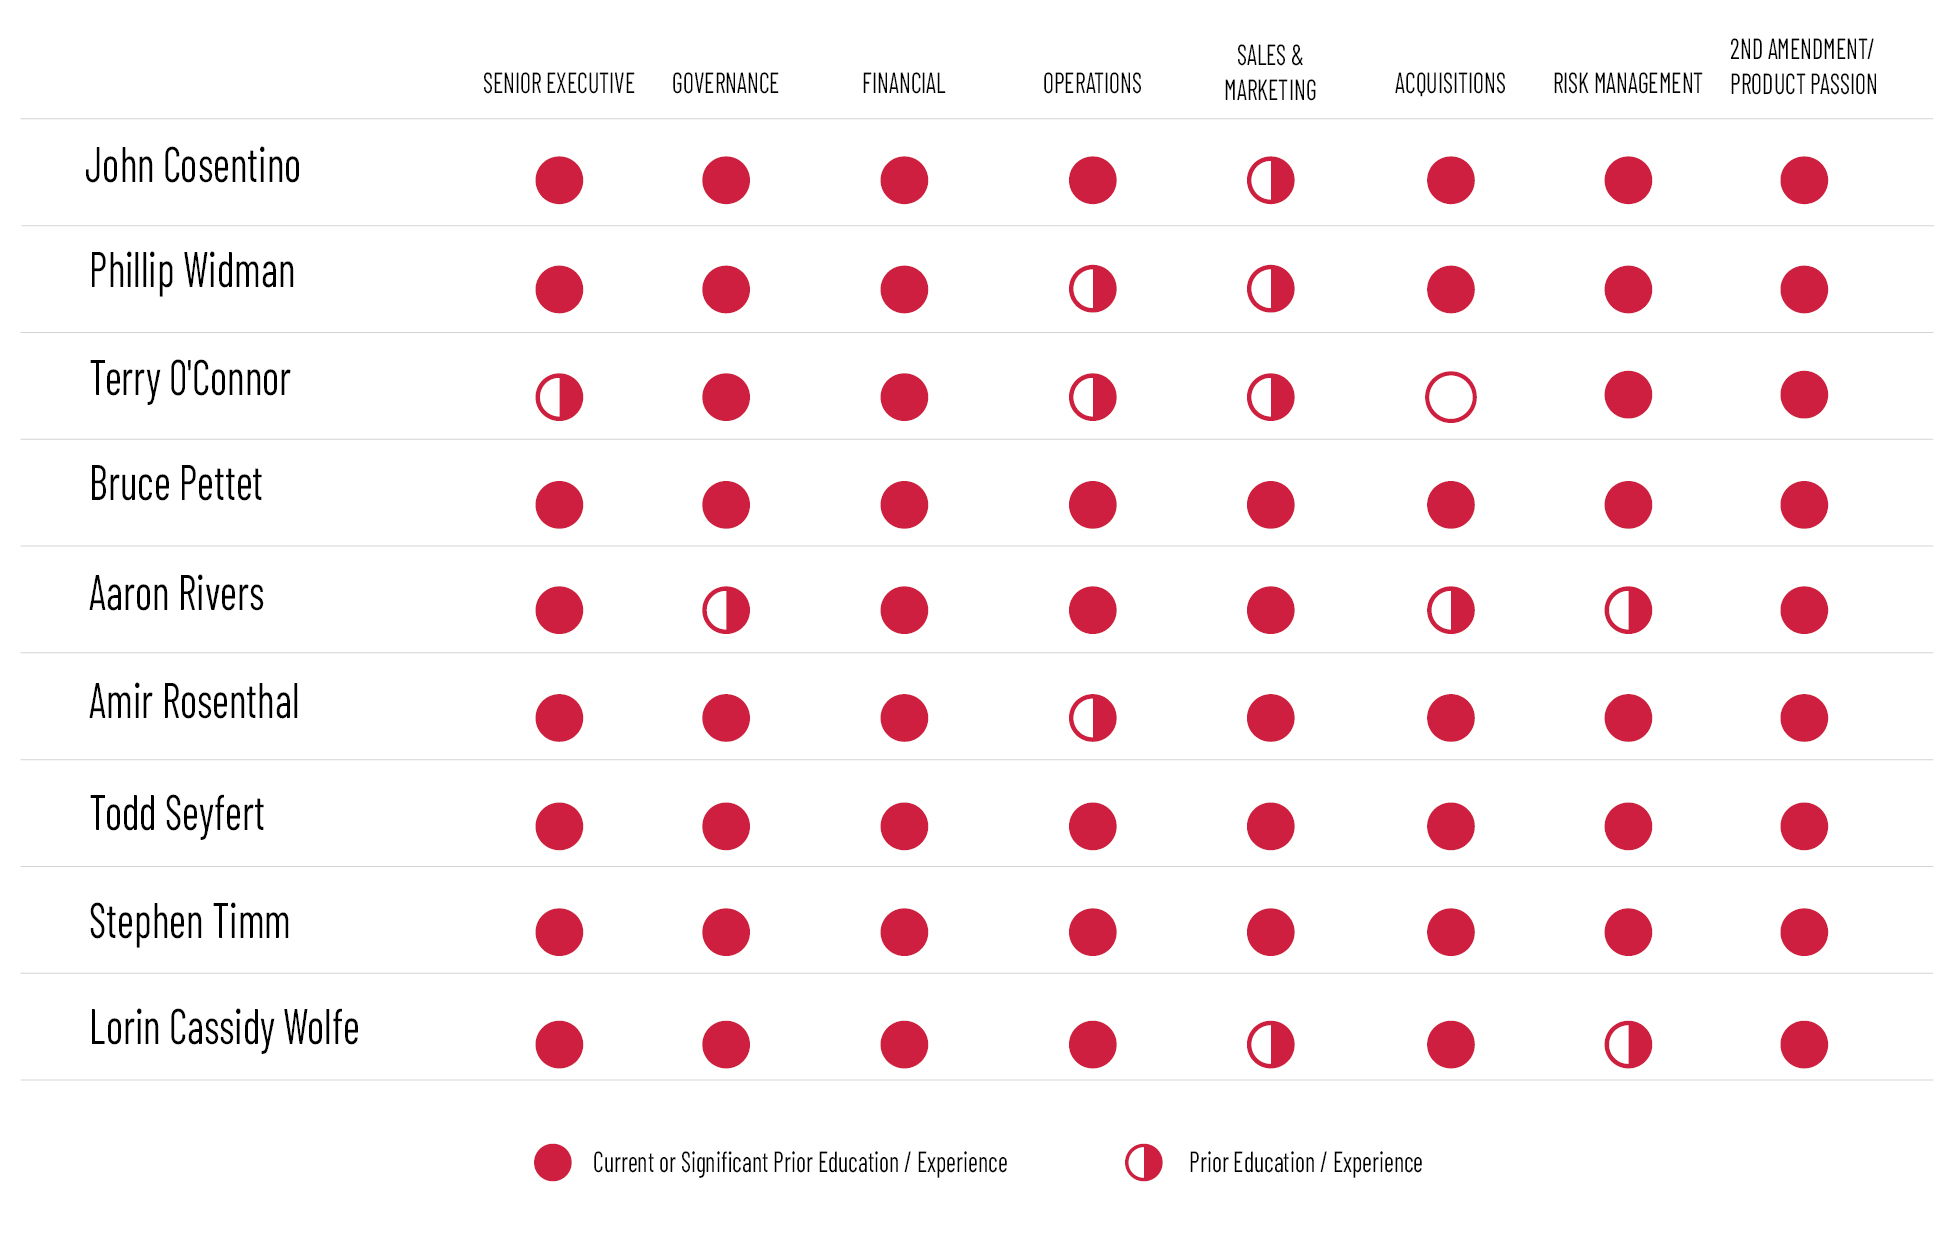This screenshot has height=1239, width=1950.
Task: Click the Risk Management column header
Action: coord(1627,84)
